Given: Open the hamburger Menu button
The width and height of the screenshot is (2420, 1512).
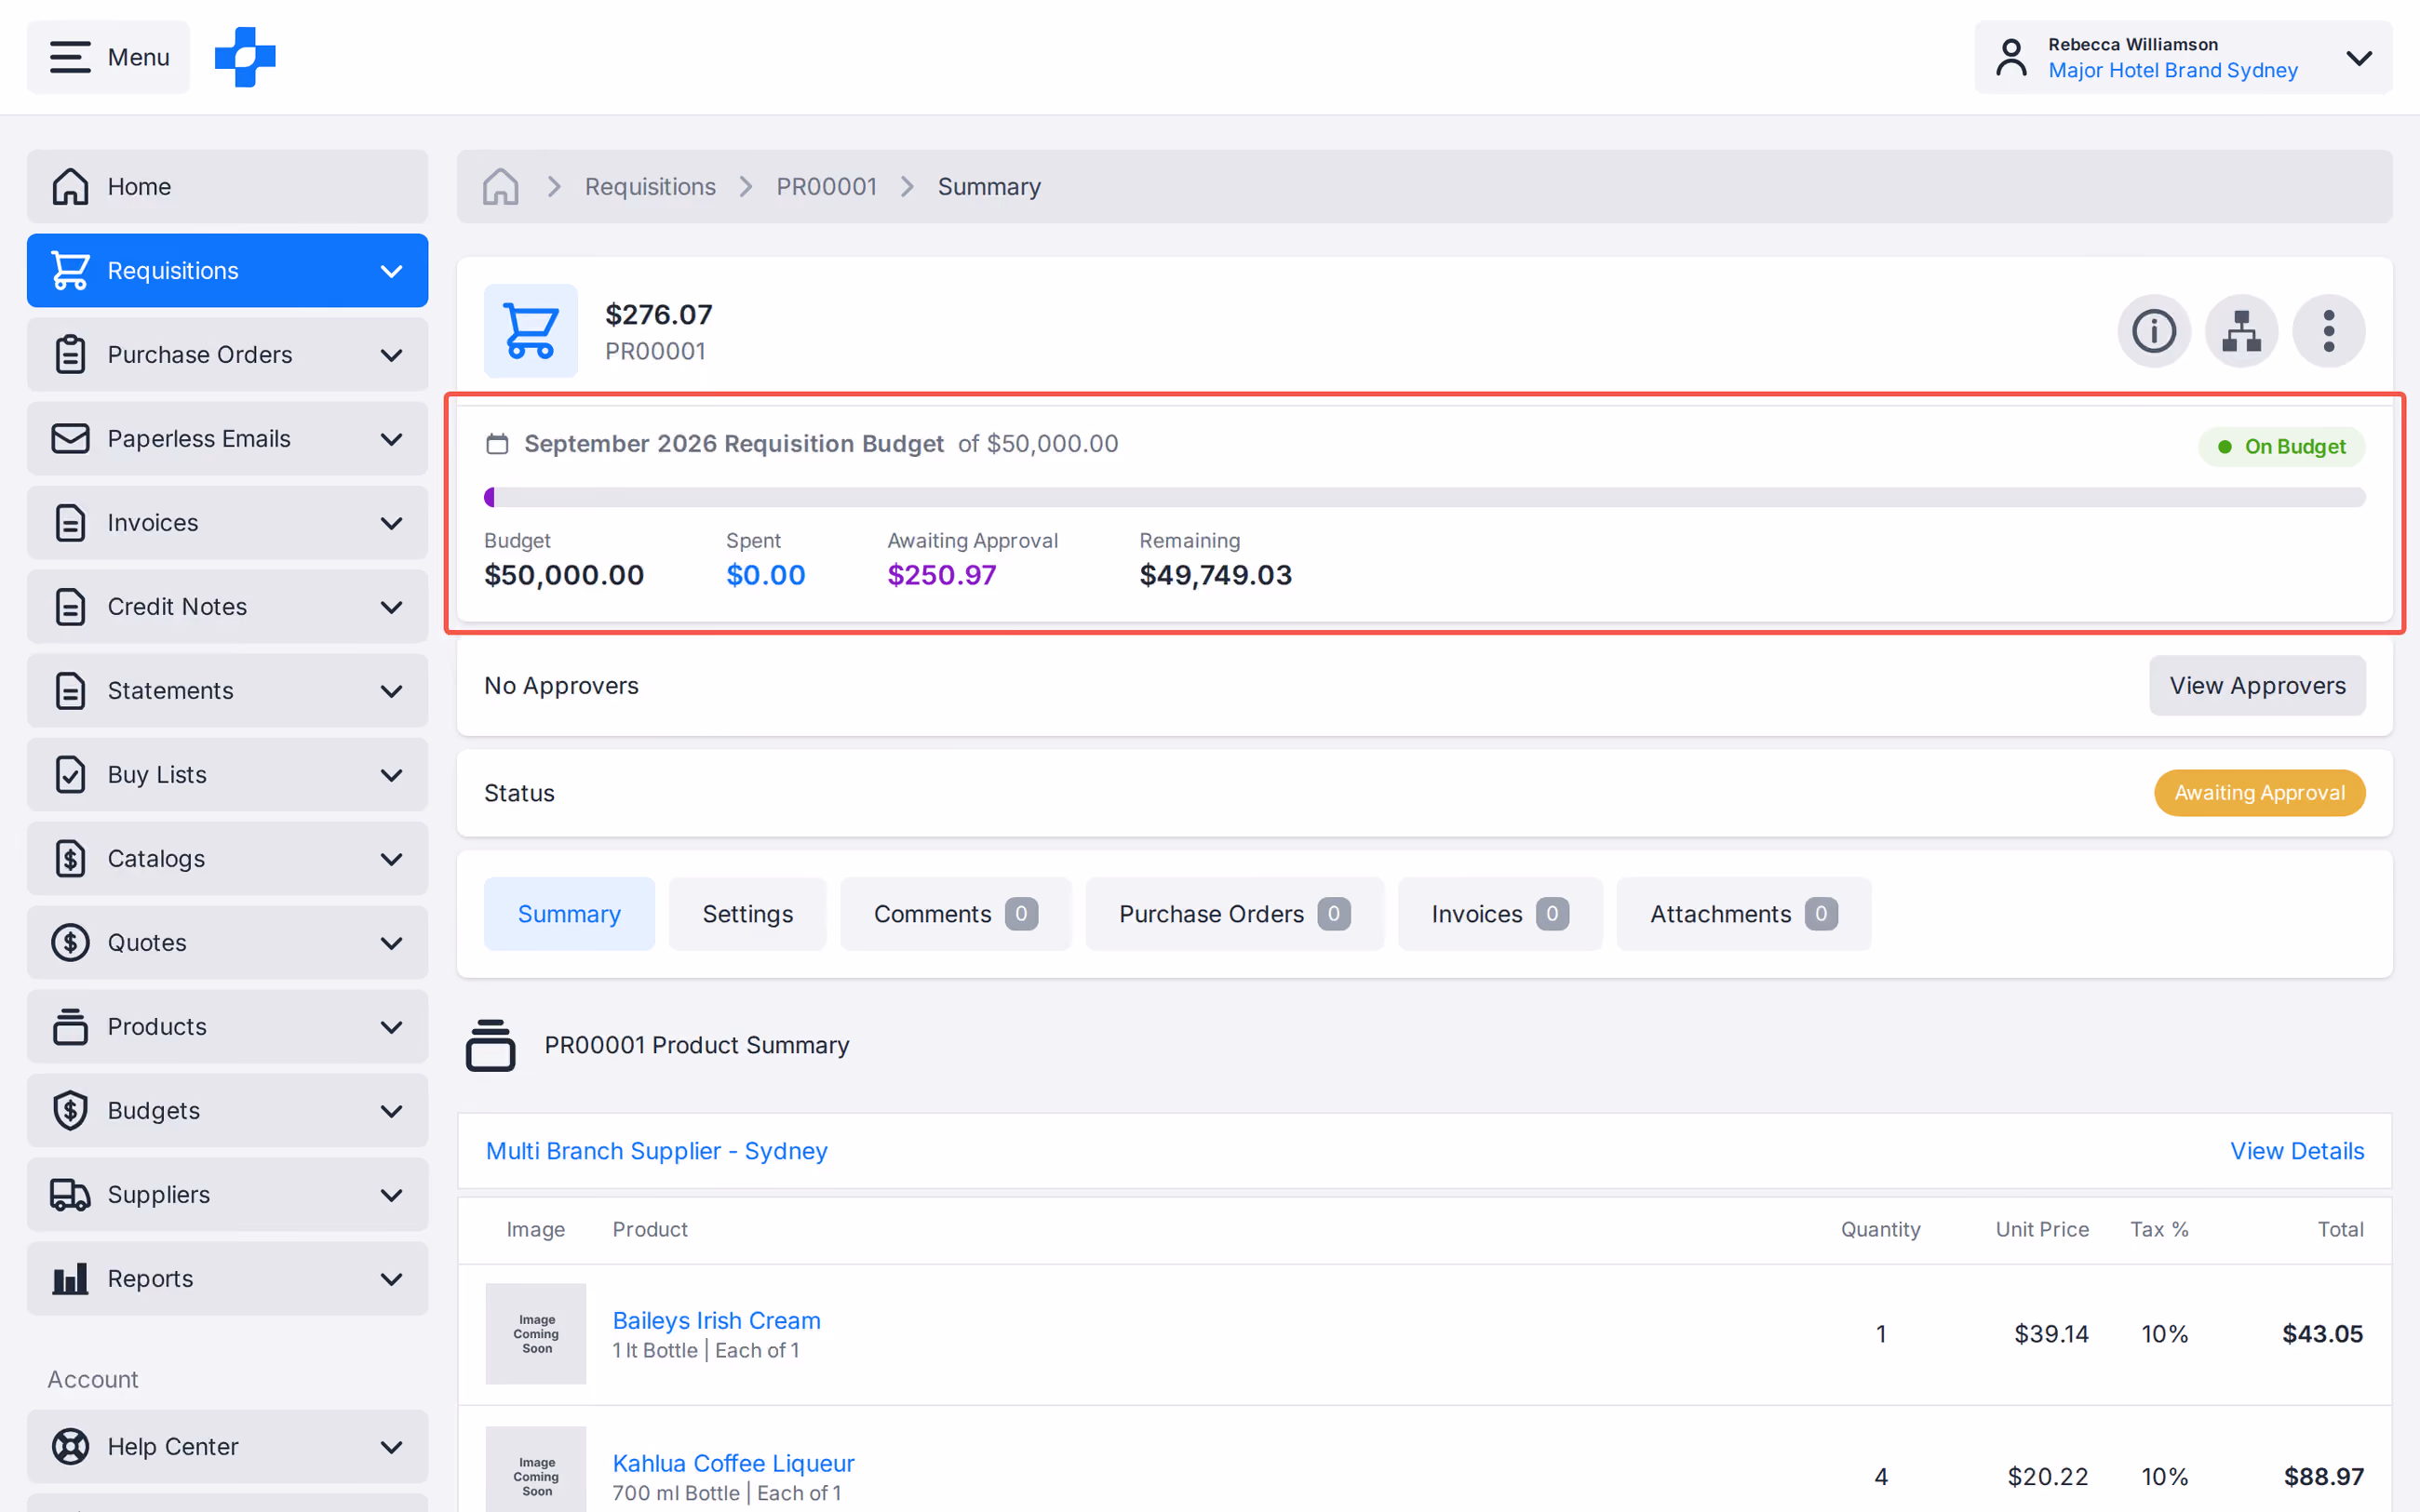Looking at the screenshot, I should (108, 57).
